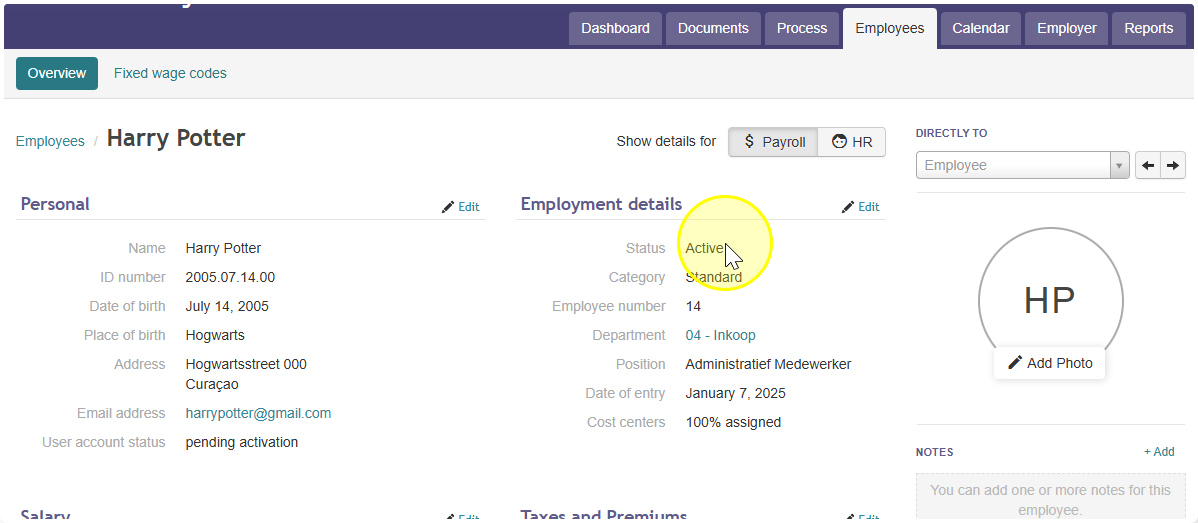Go to next employee with right arrow

coord(1174,165)
